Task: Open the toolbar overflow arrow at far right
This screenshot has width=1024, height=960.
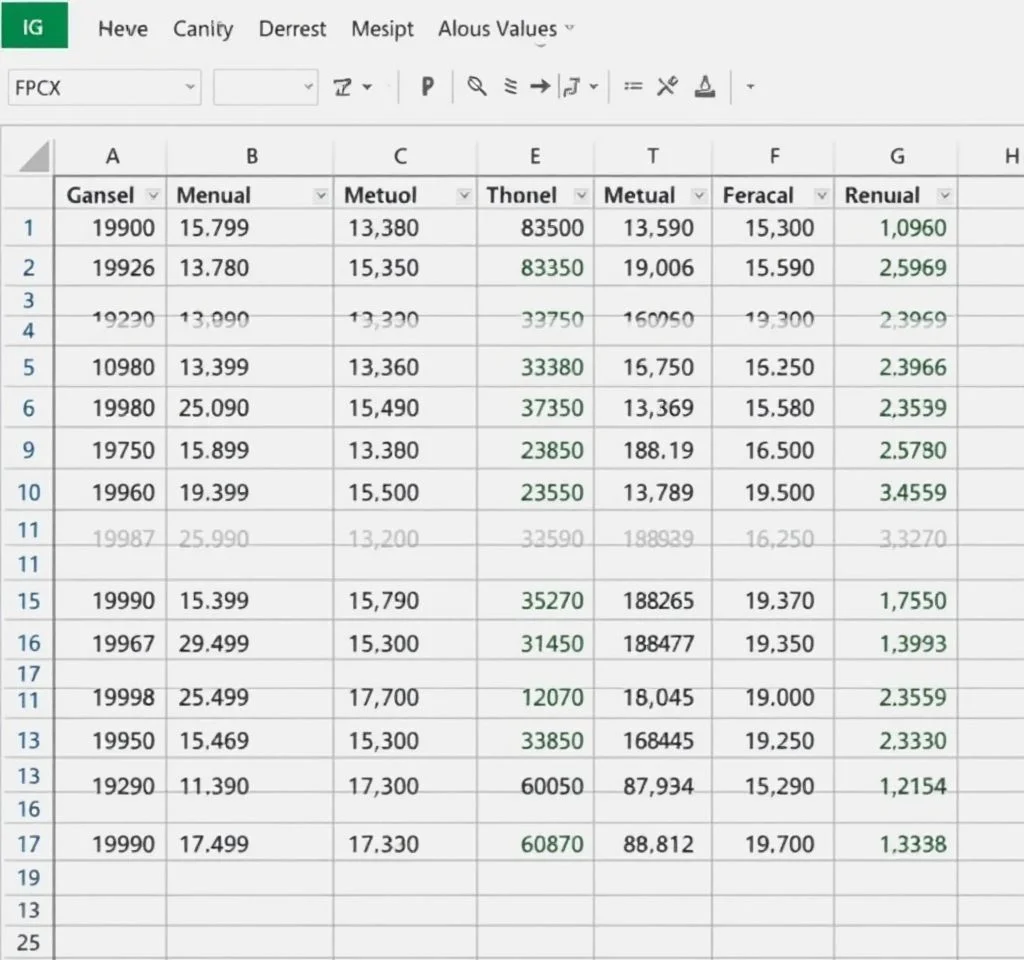Action: 750,87
